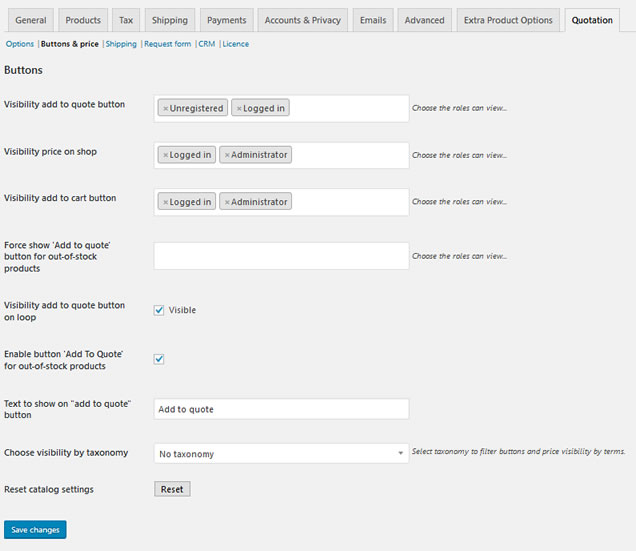
Task: Uncheck the Visible checkbox for quote button on loop
Action: click(159, 310)
